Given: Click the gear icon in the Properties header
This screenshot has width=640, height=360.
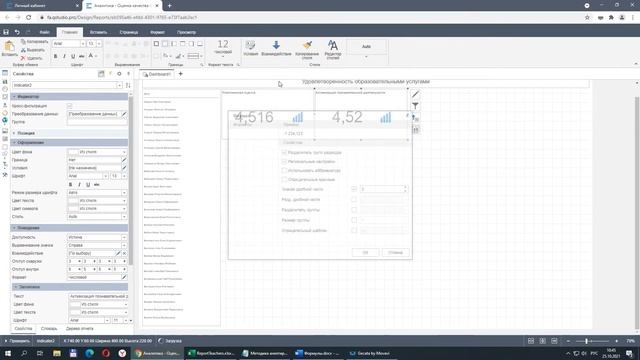Looking at the screenshot, I should (x=119, y=74).
